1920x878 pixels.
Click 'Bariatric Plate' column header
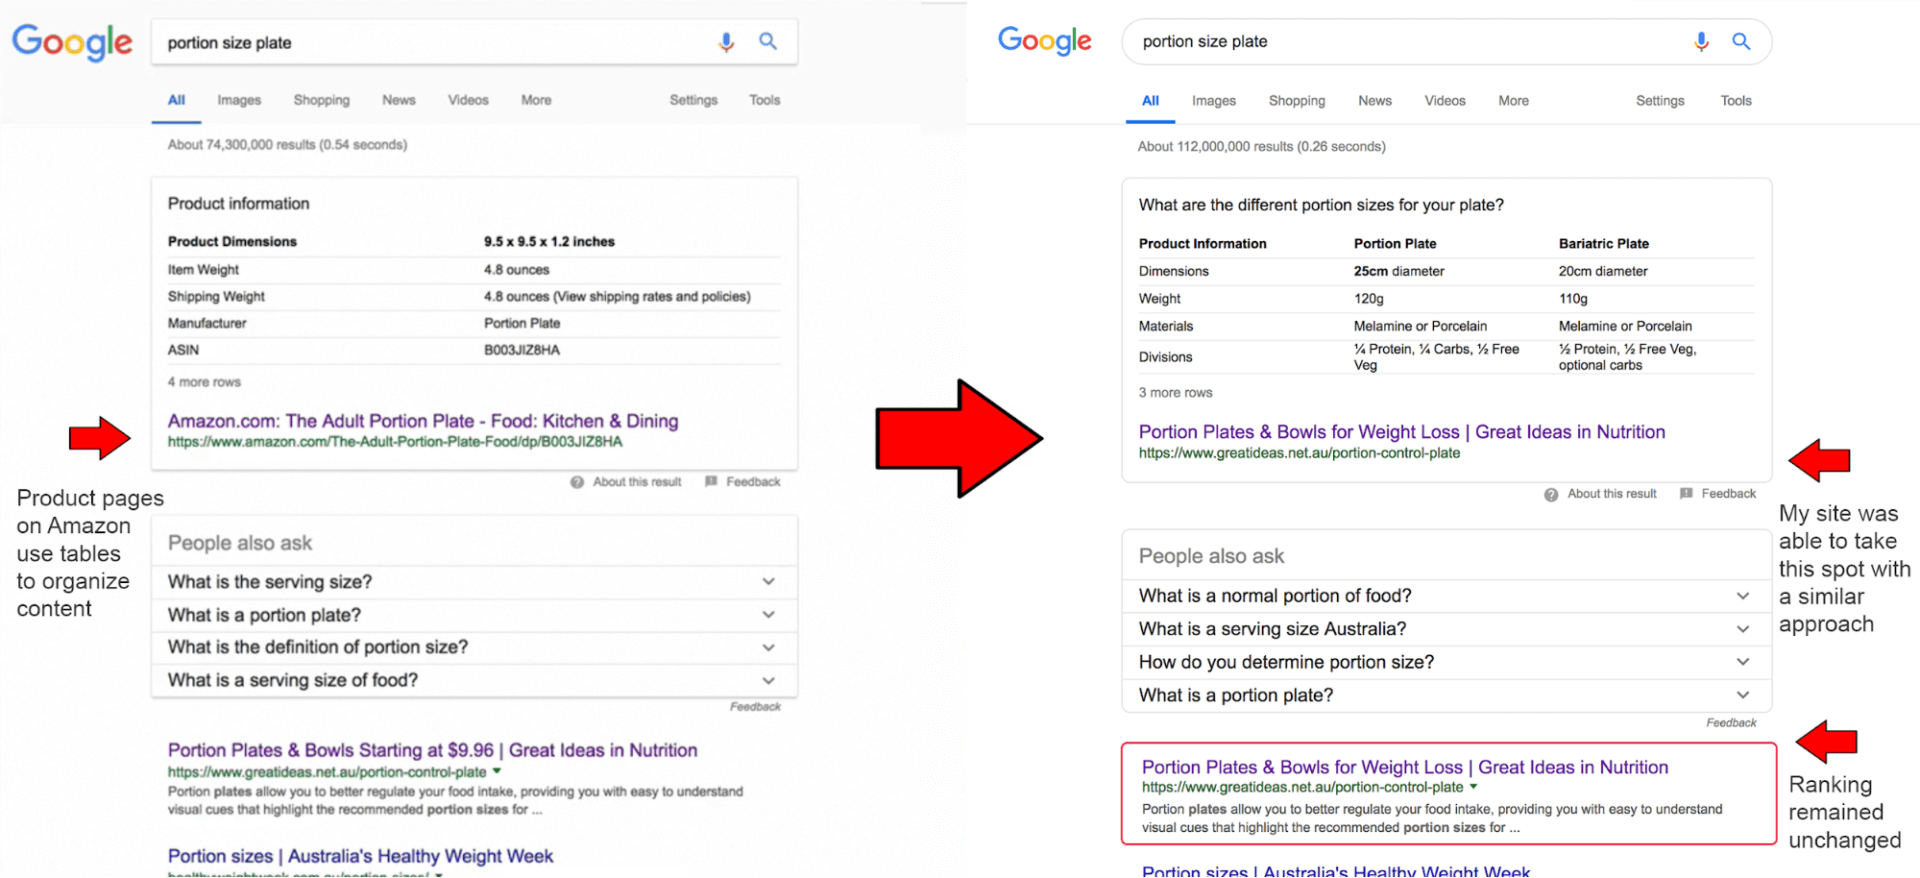(x=1603, y=244)
